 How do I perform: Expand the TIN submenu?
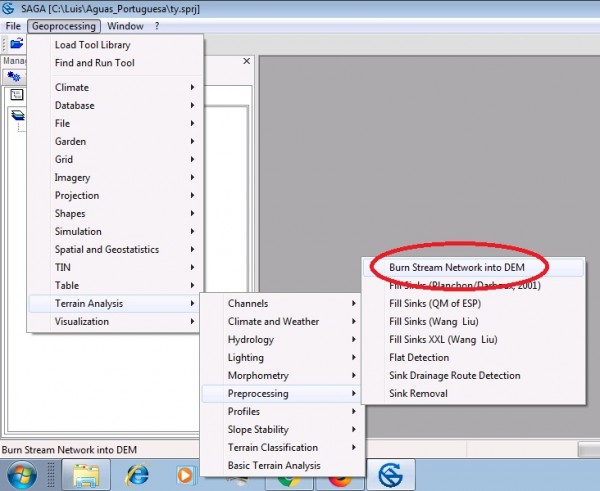(115, 267)
